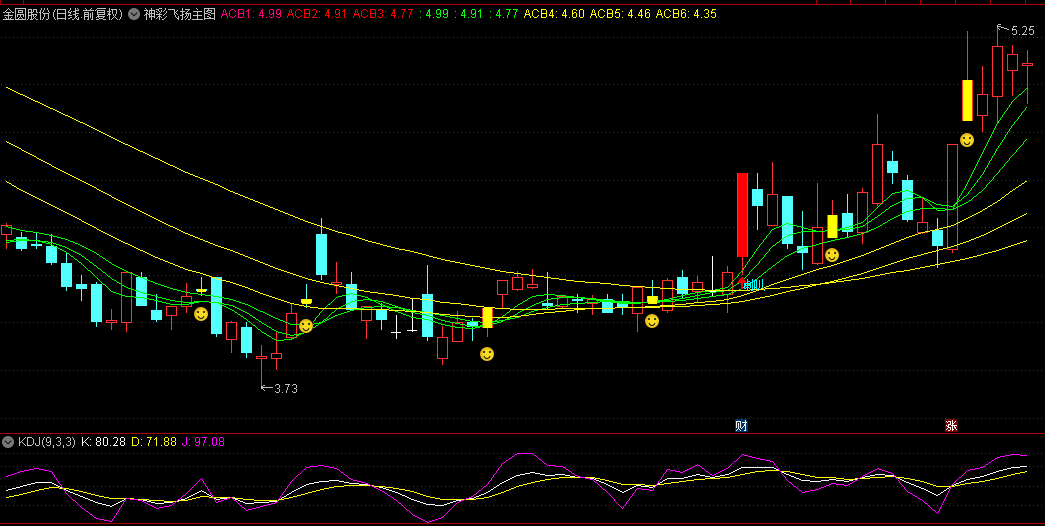The height and width of the screenshot is (526, 1045).
Task: Click the KDJ(9,3,3) indicator label
Action: coord(47,441)
